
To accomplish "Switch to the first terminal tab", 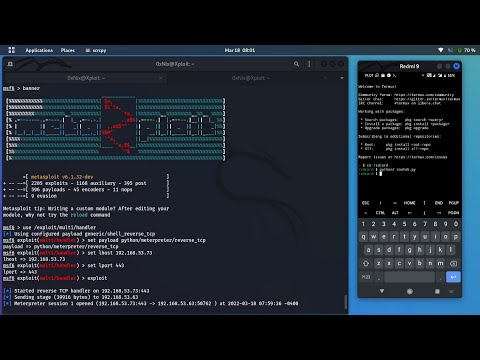I will click(85, 78).
